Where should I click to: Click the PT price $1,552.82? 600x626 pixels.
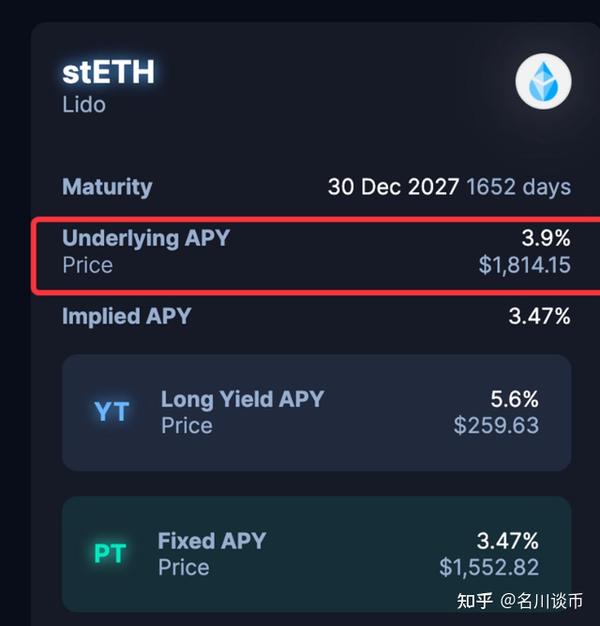489,567
